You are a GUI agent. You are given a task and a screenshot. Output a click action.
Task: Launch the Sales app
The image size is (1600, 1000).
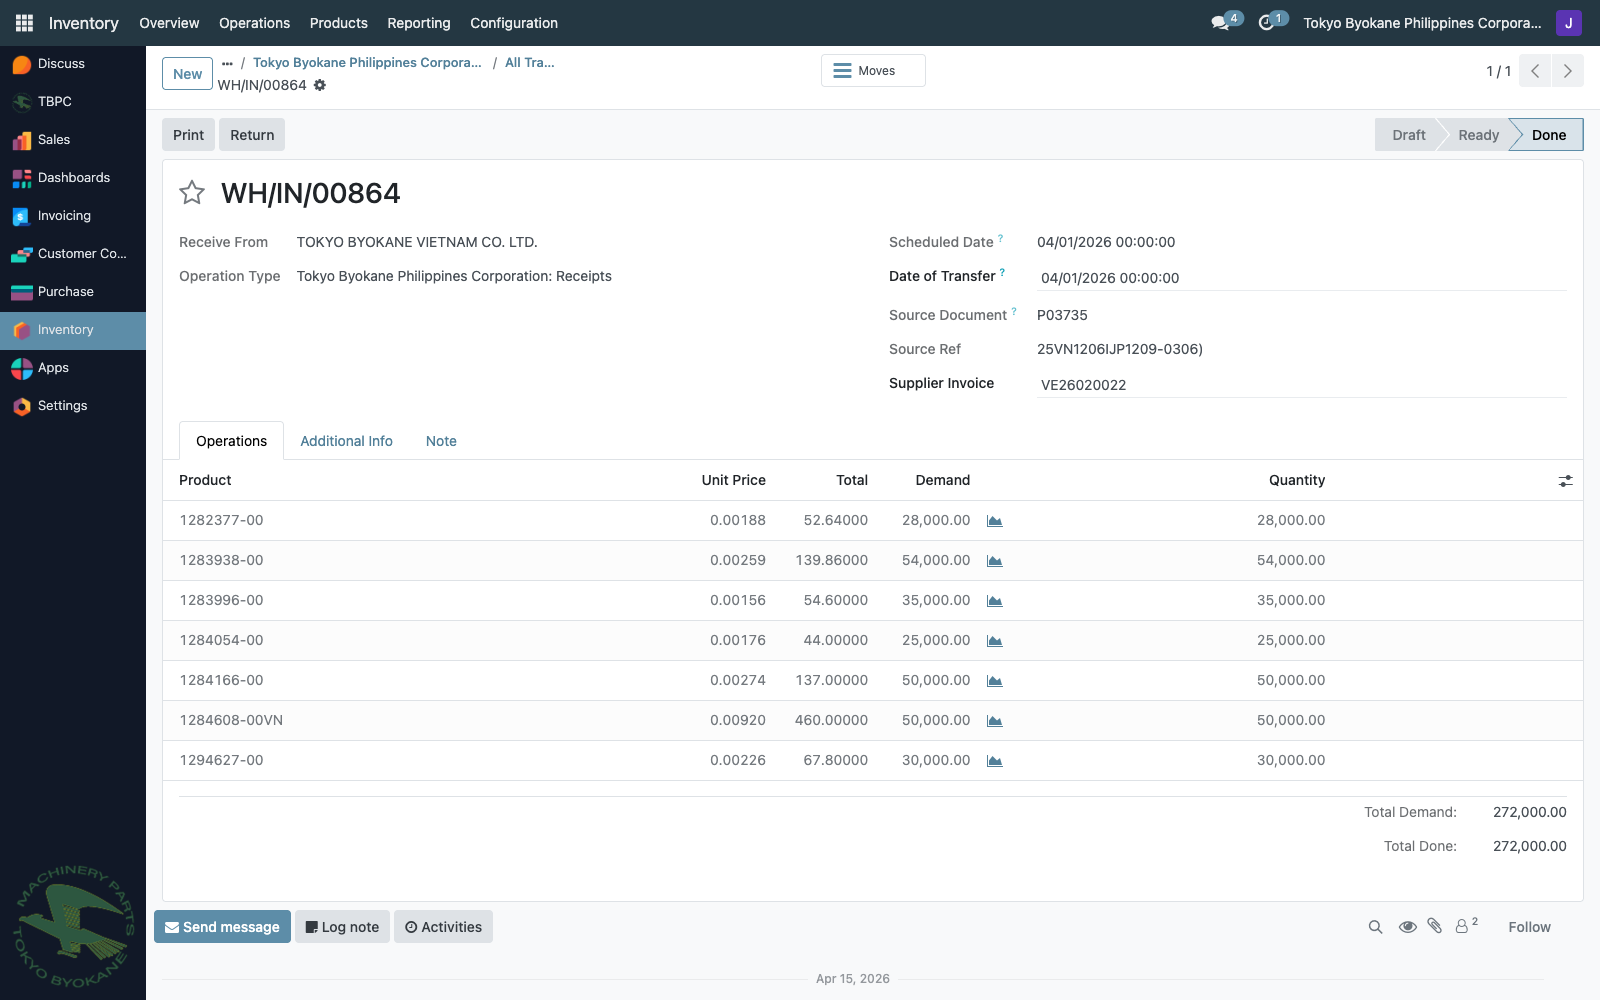tap(73, 140)
